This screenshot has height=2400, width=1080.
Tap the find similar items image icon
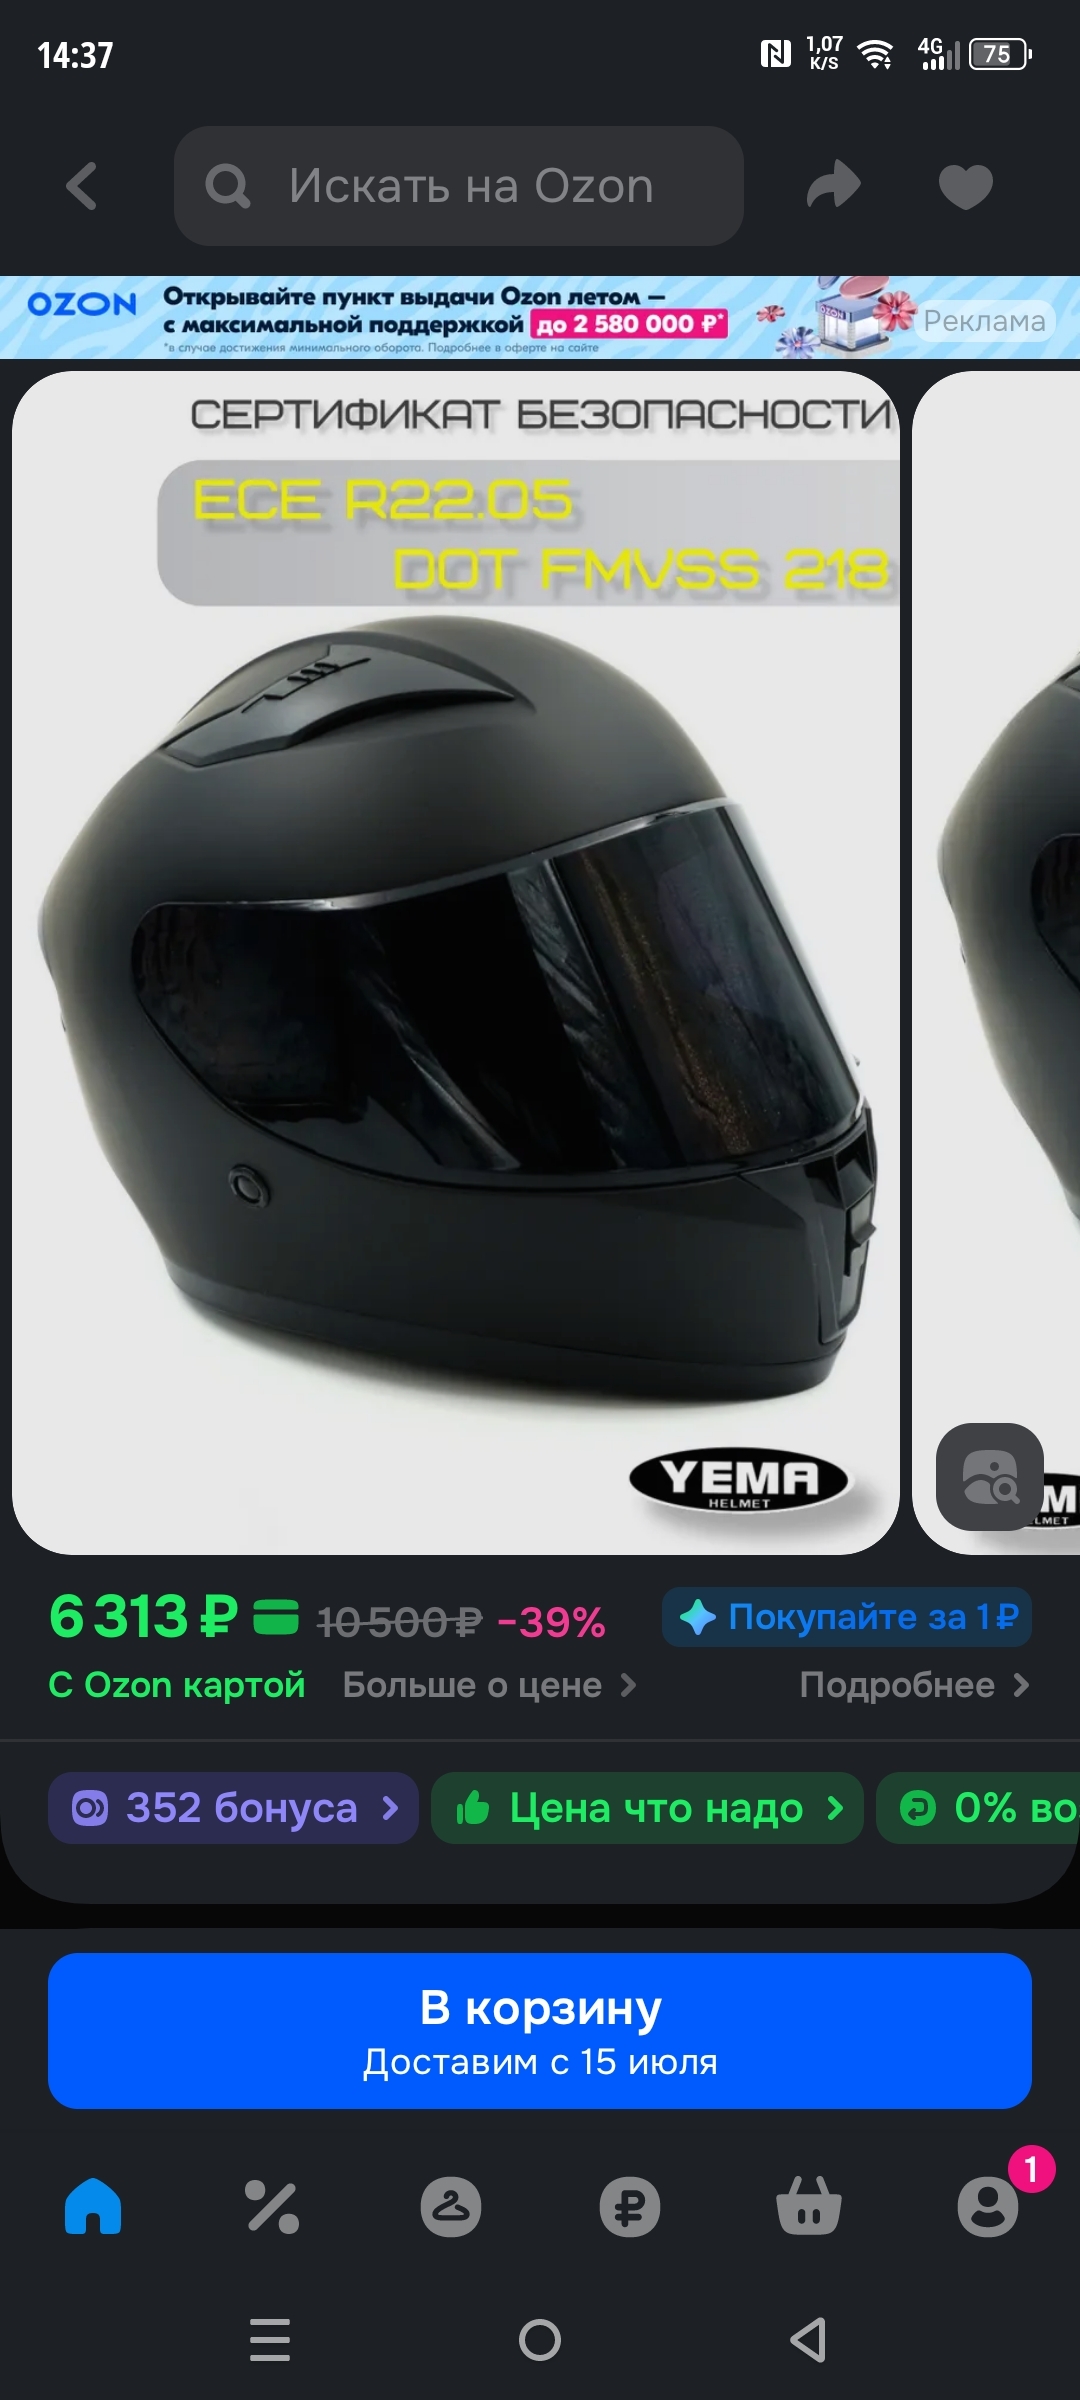(990, 1477)
